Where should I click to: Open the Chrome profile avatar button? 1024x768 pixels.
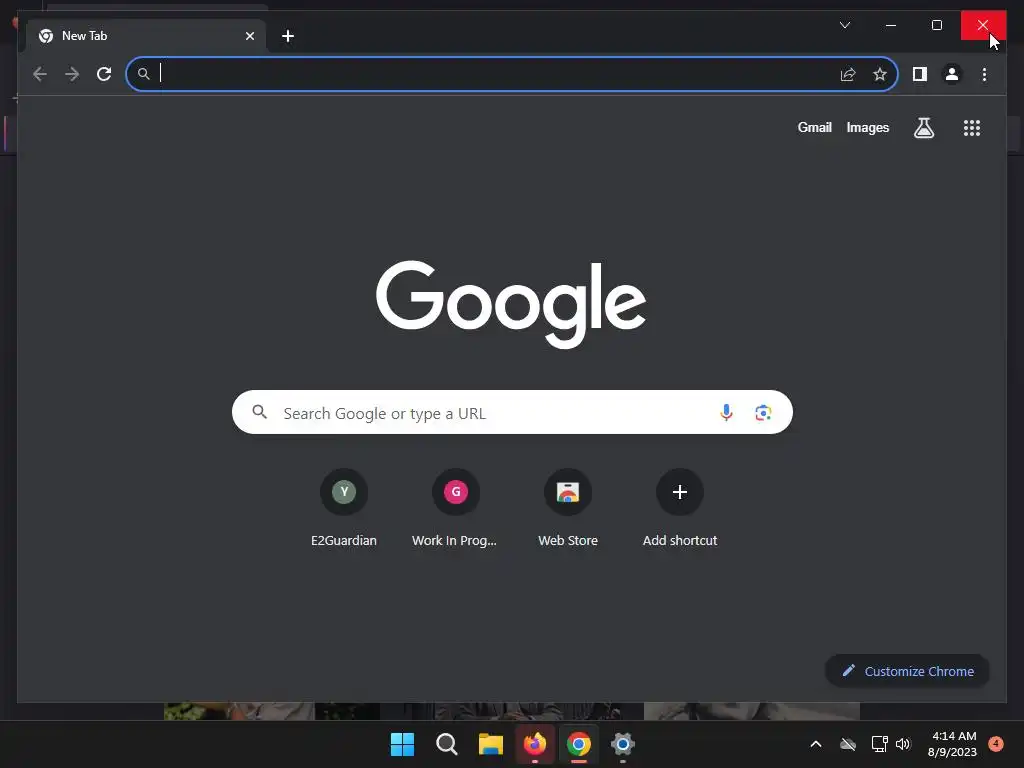[x=952, y=74]
